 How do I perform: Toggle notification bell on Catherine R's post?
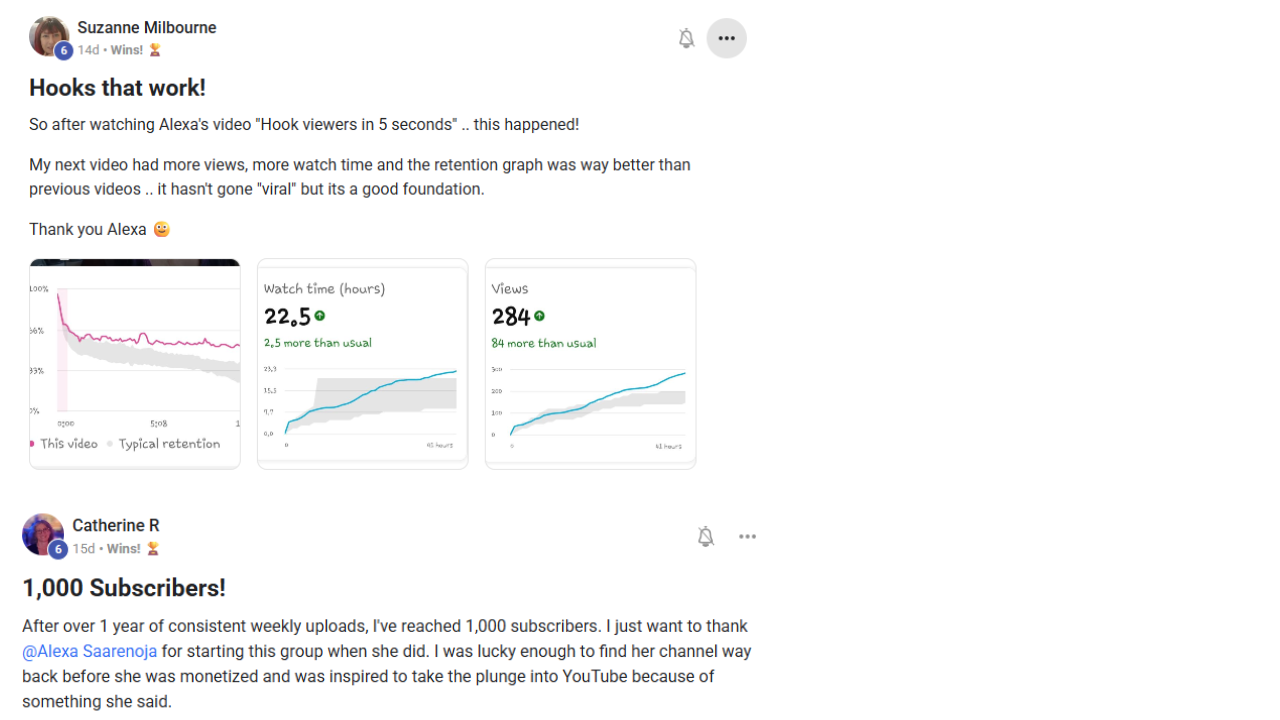[x=706, y=537]
